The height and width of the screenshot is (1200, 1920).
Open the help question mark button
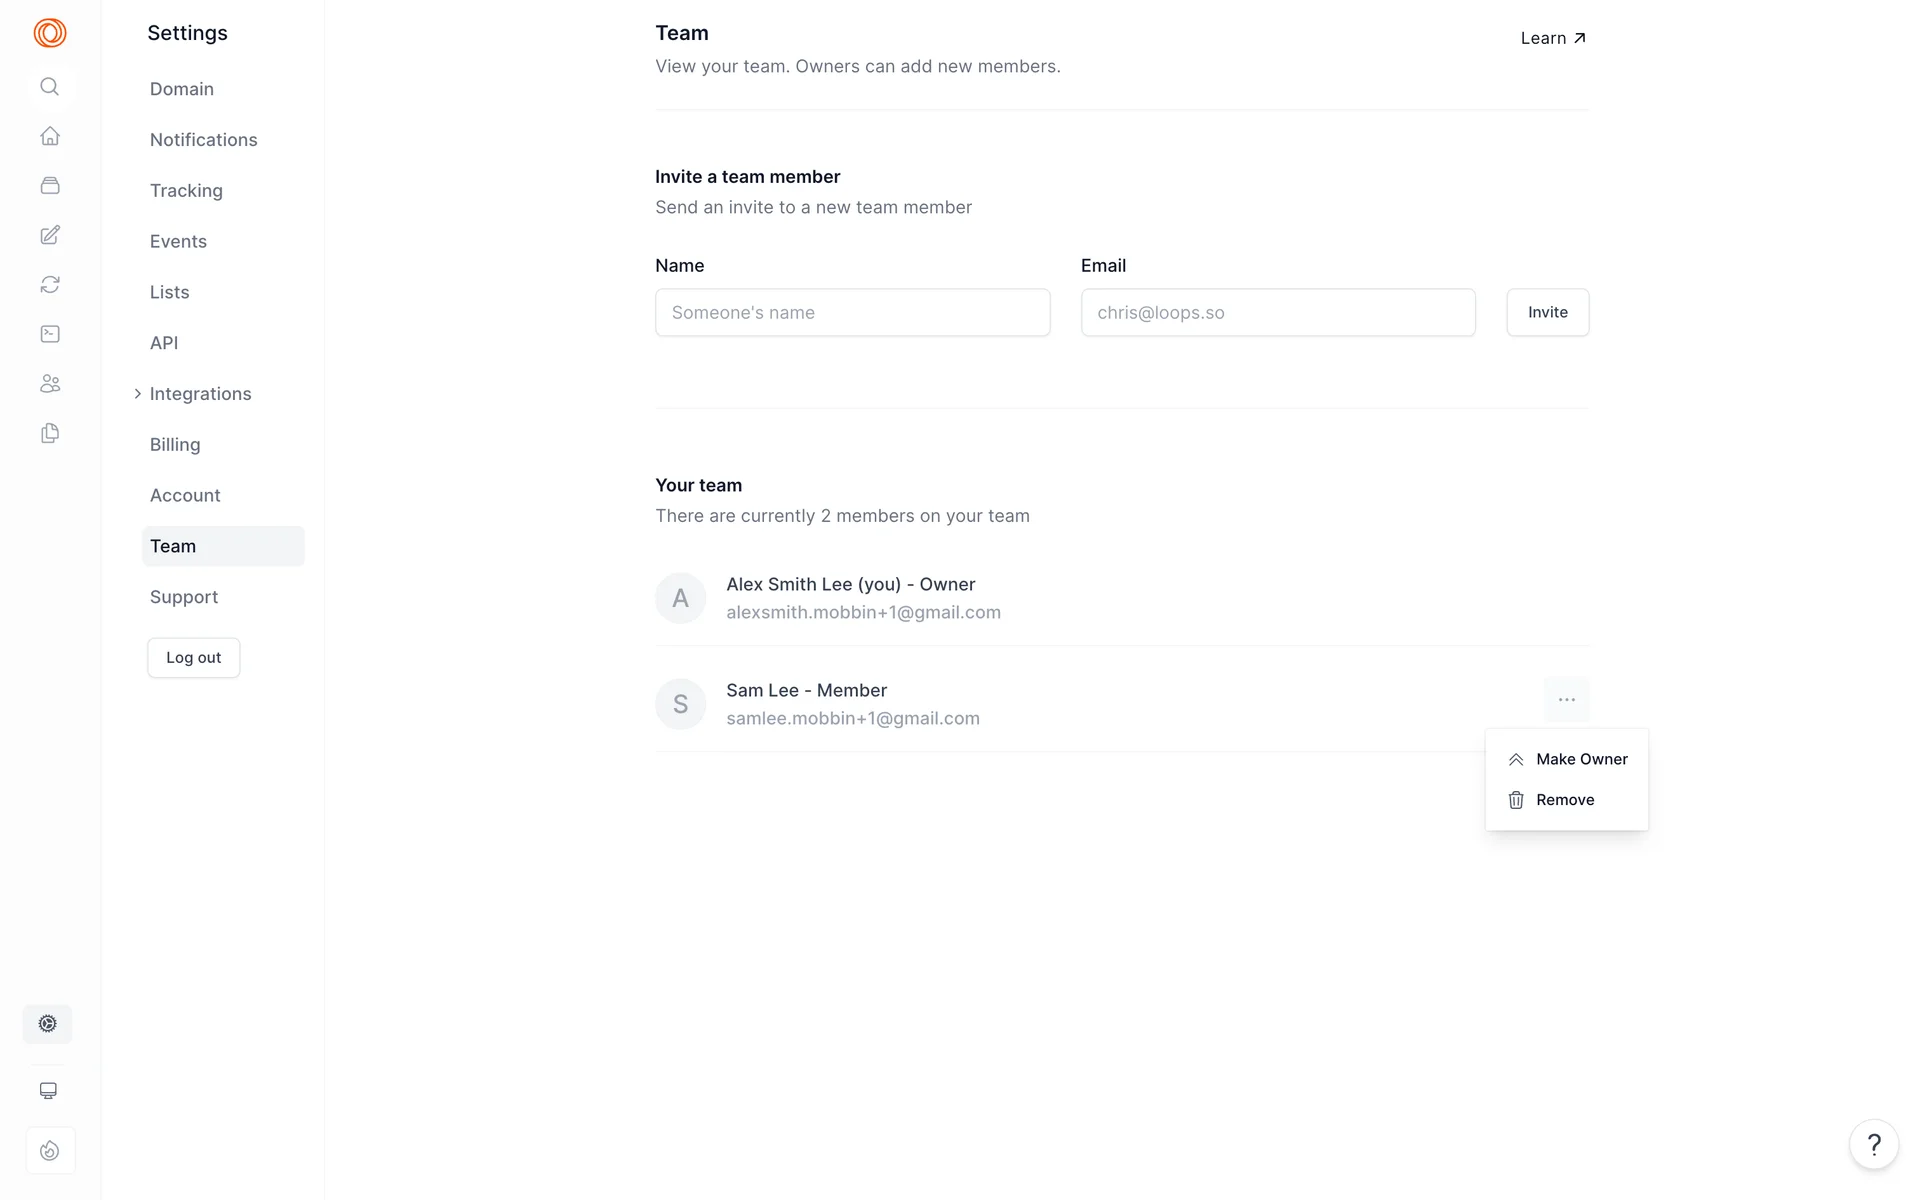(x=1873, y=1144)
